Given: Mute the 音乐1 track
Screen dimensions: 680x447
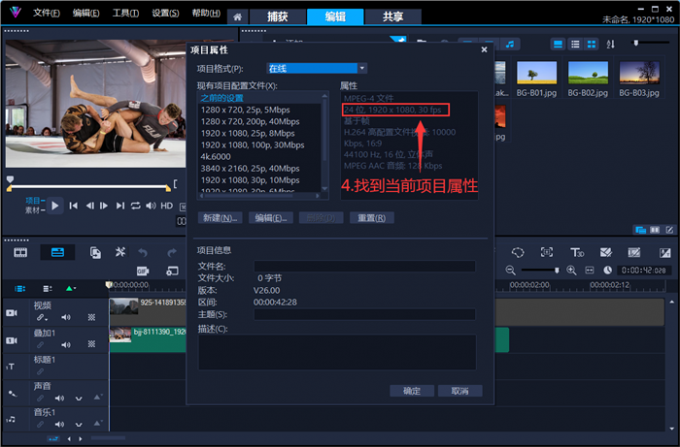Looking at the screenshot, I should tap(59, 424).
